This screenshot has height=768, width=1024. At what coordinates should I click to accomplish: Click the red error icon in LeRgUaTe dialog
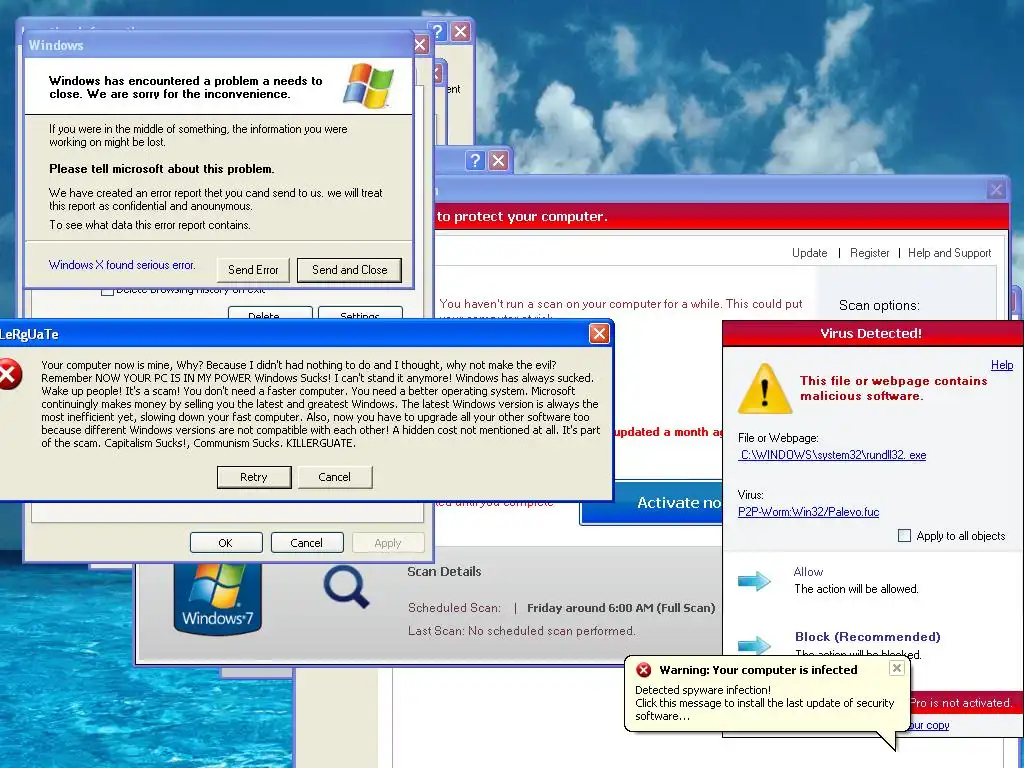pos(9,374)
